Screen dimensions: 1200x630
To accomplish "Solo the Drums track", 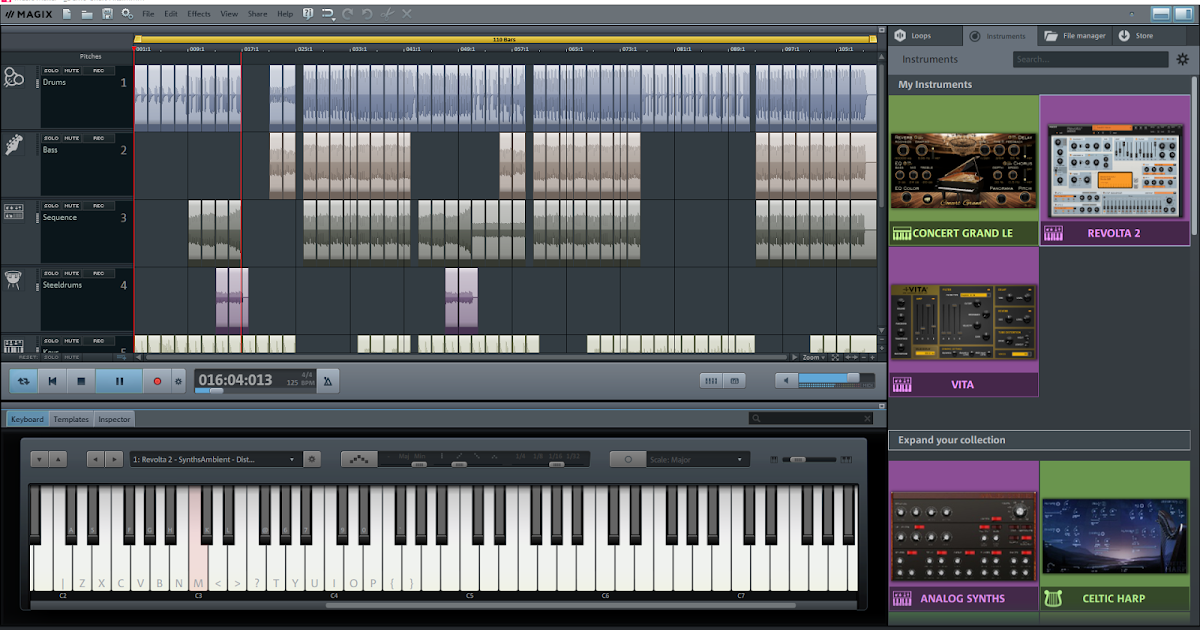I will tap(51, 70).
